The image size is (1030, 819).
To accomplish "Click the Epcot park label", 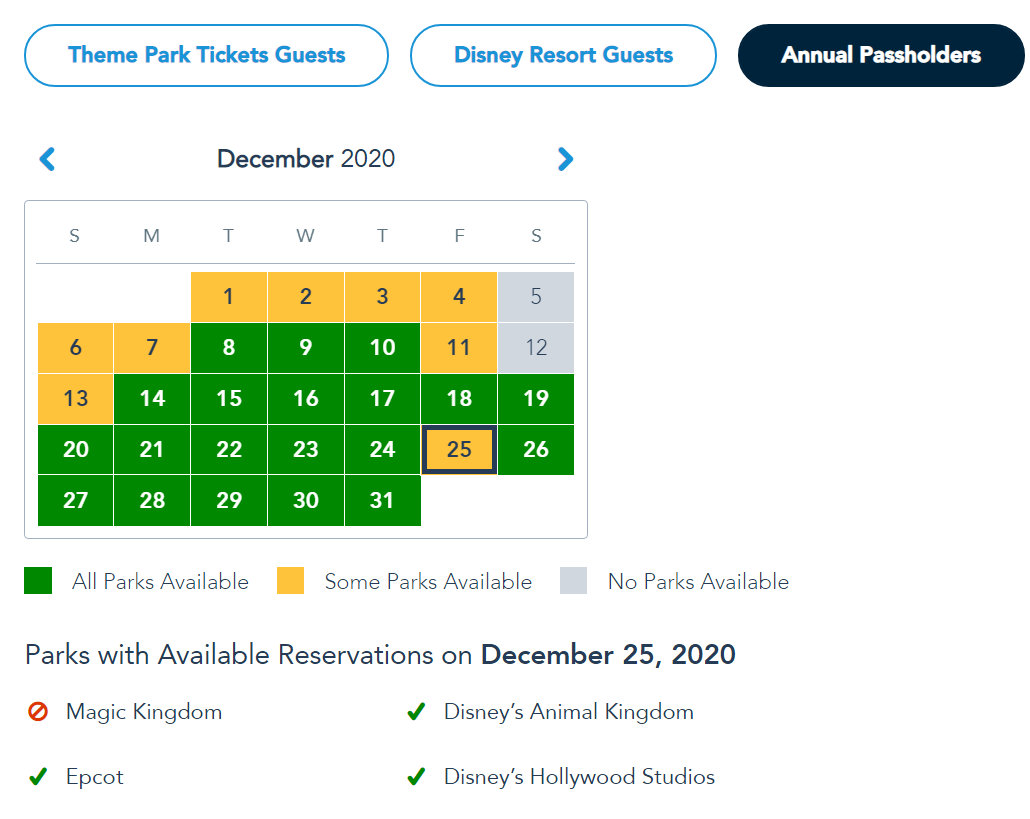I will pyautogui.click(x=95, y=776).
